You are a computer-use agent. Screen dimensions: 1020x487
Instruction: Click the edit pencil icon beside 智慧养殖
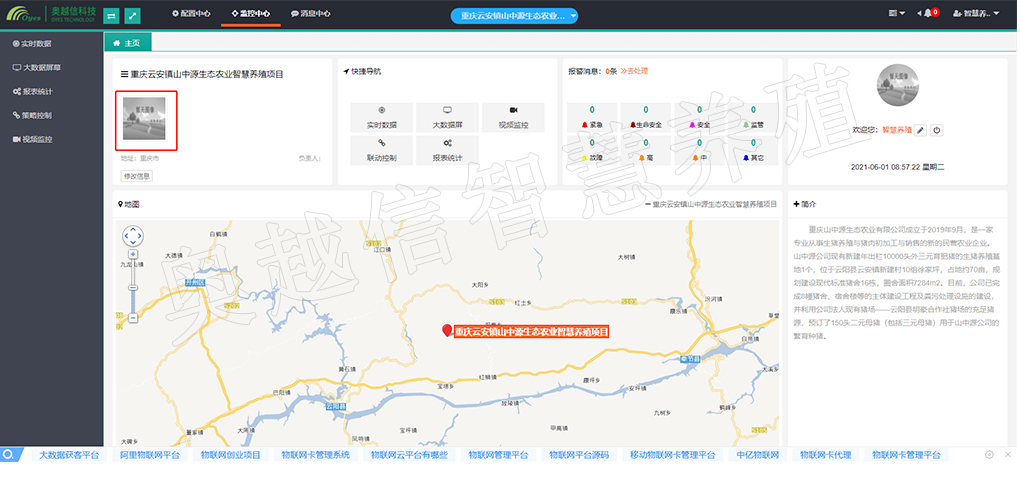tap(921, 131)
